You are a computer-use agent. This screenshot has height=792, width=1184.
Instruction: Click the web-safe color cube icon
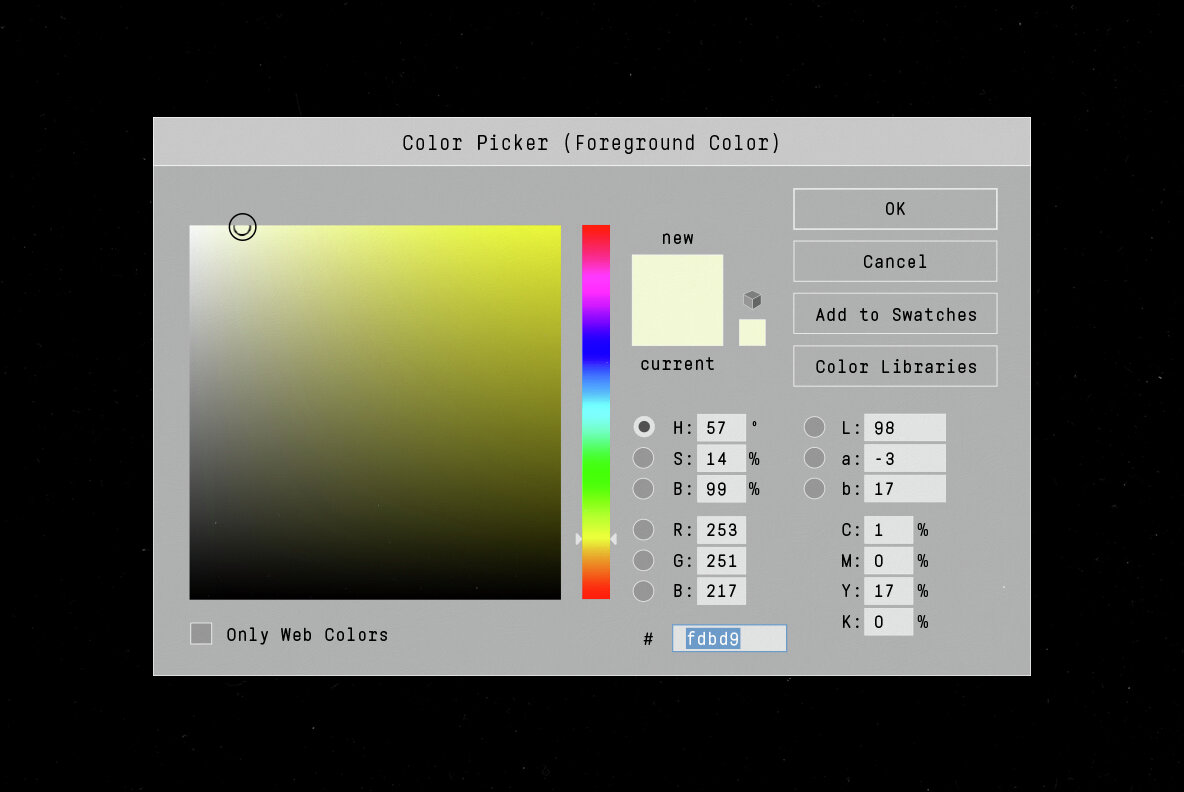coord(752,300)
